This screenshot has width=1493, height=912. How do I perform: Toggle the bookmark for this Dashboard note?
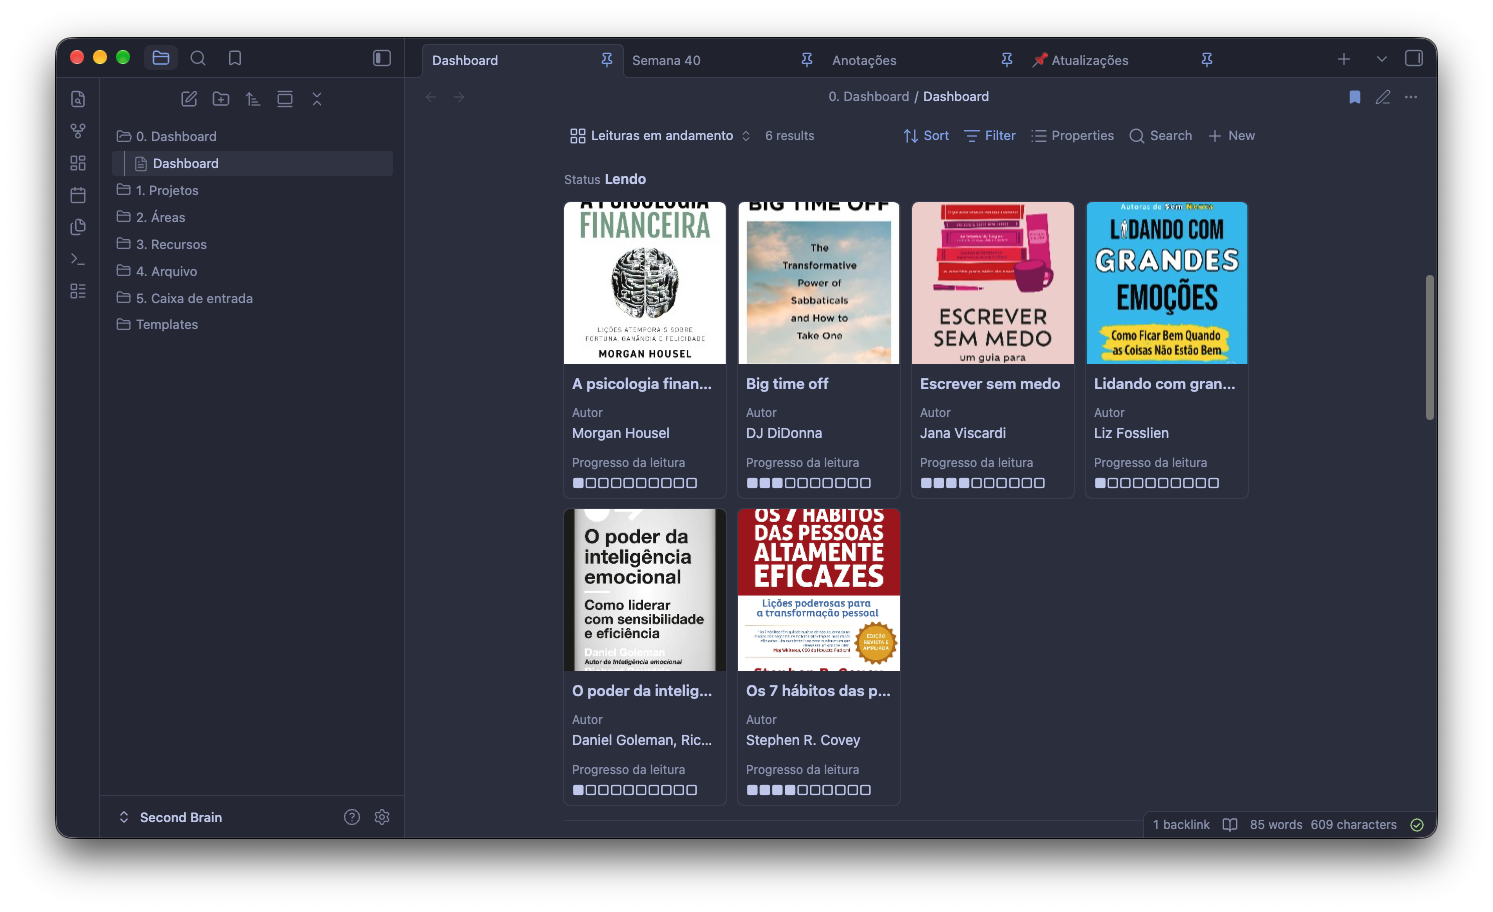coord(1355,97)
